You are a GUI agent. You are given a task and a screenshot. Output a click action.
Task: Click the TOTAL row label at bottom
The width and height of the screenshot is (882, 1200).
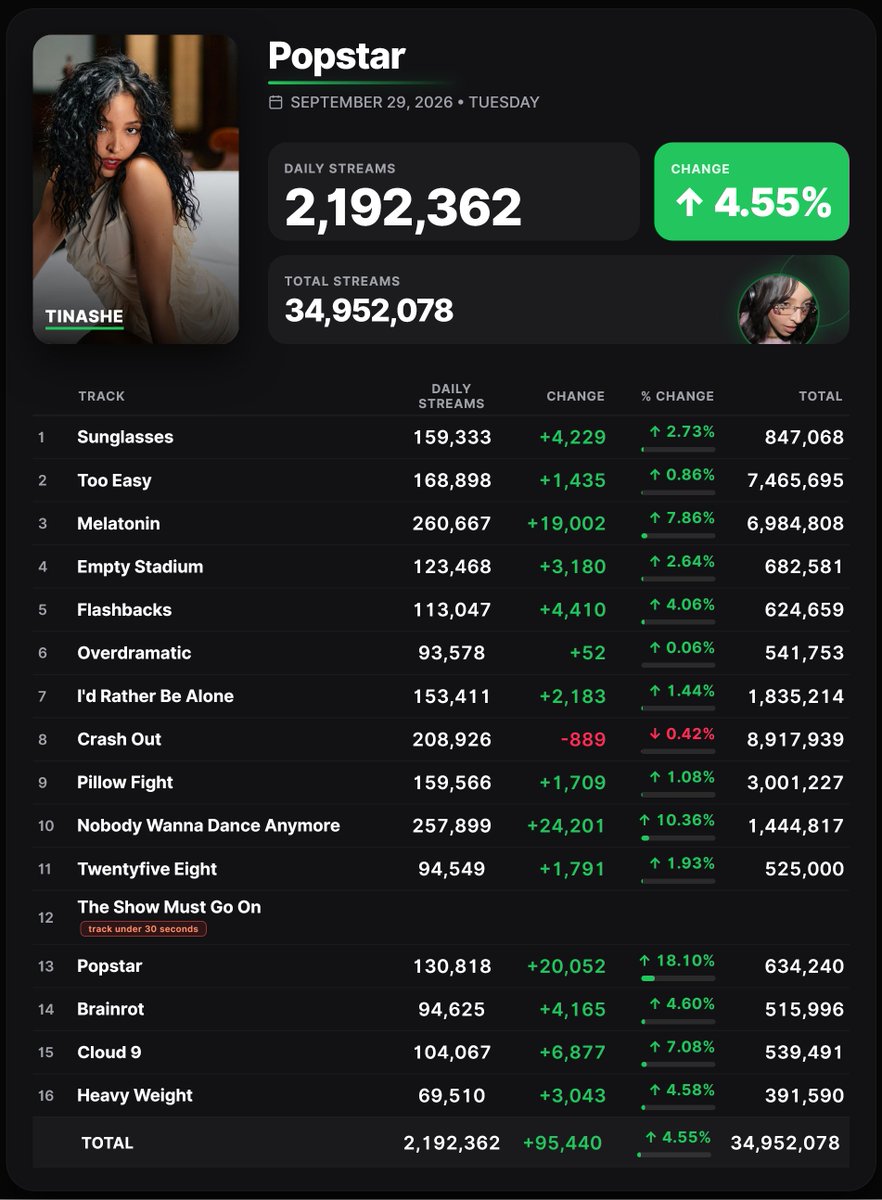point(106,1143)
